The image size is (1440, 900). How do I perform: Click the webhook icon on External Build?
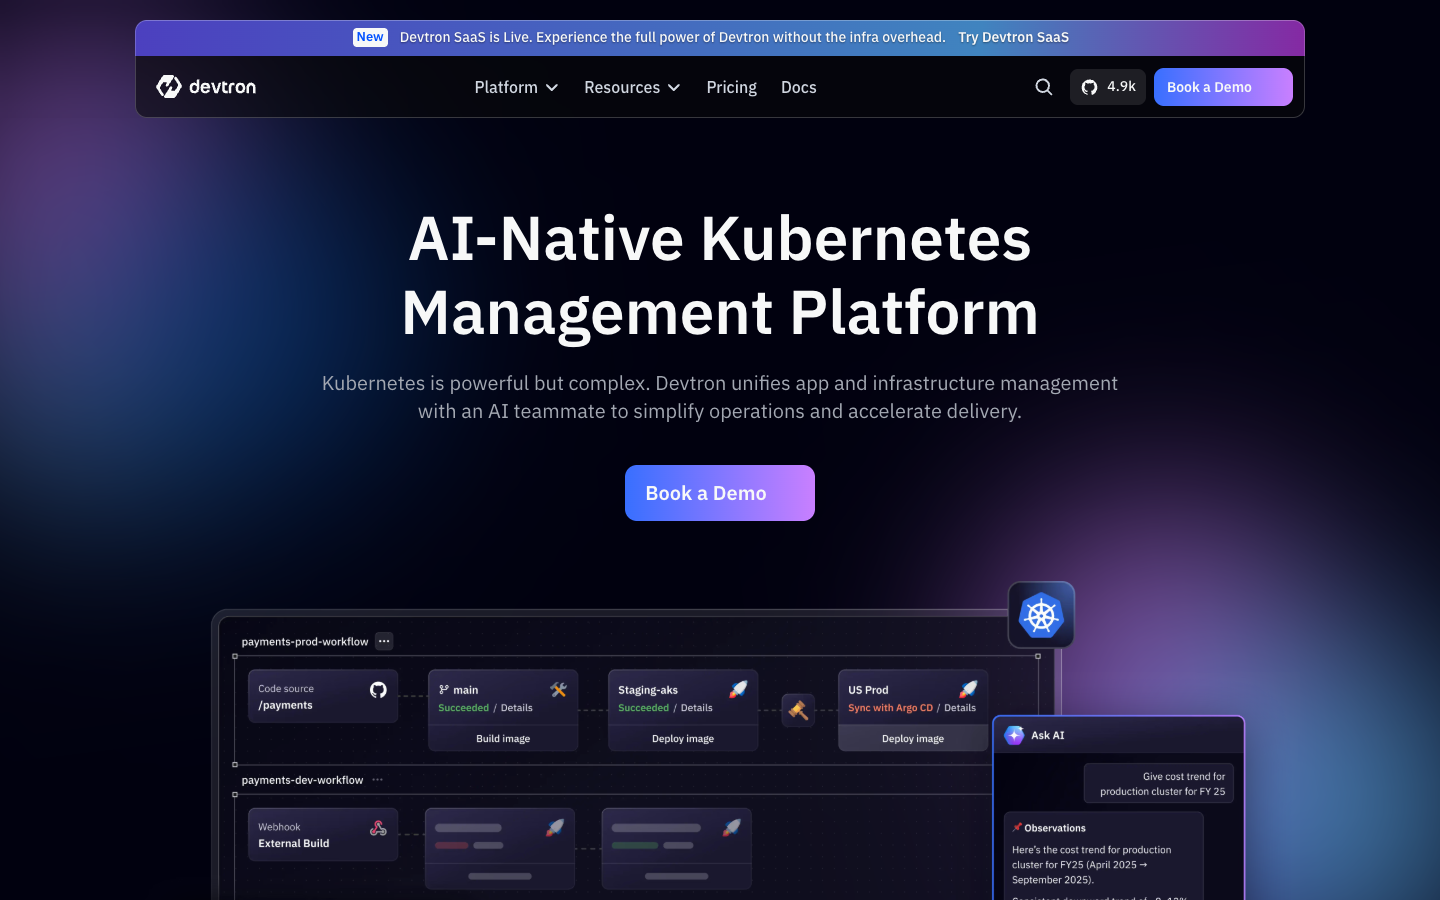(x=378, y=828)
